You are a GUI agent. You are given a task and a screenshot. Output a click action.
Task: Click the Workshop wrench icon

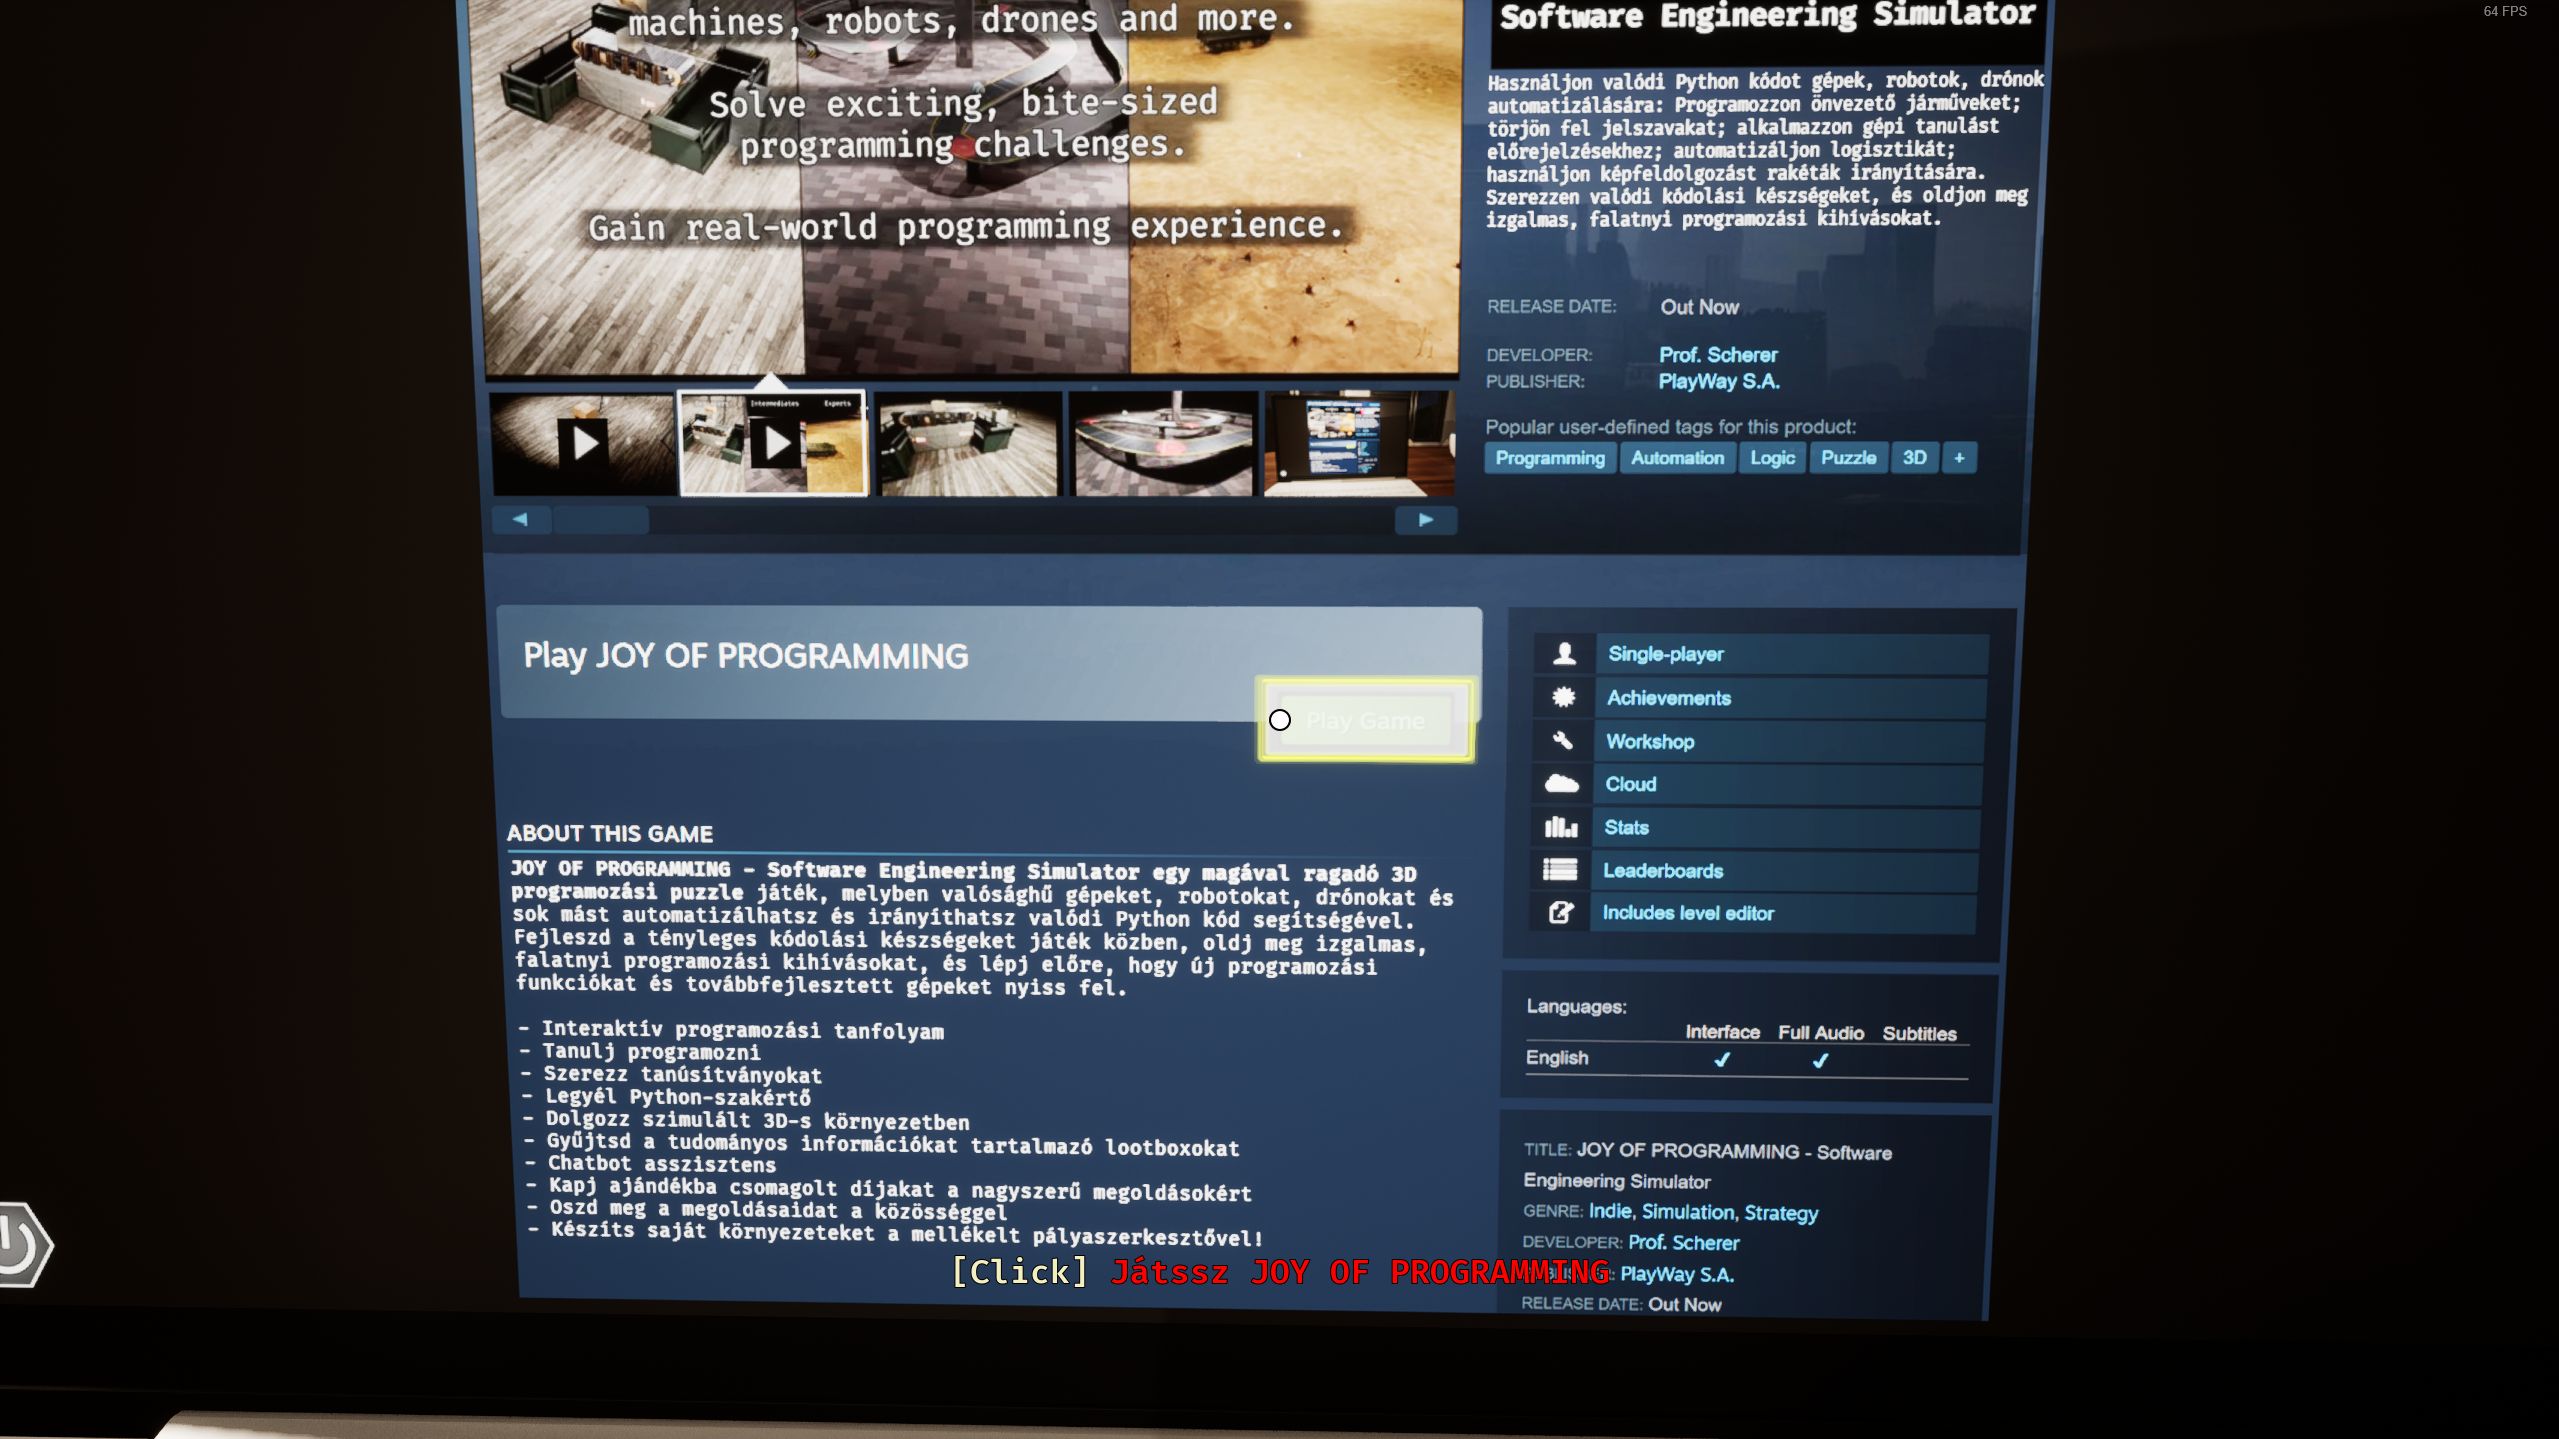click(x=1563, y=741)
